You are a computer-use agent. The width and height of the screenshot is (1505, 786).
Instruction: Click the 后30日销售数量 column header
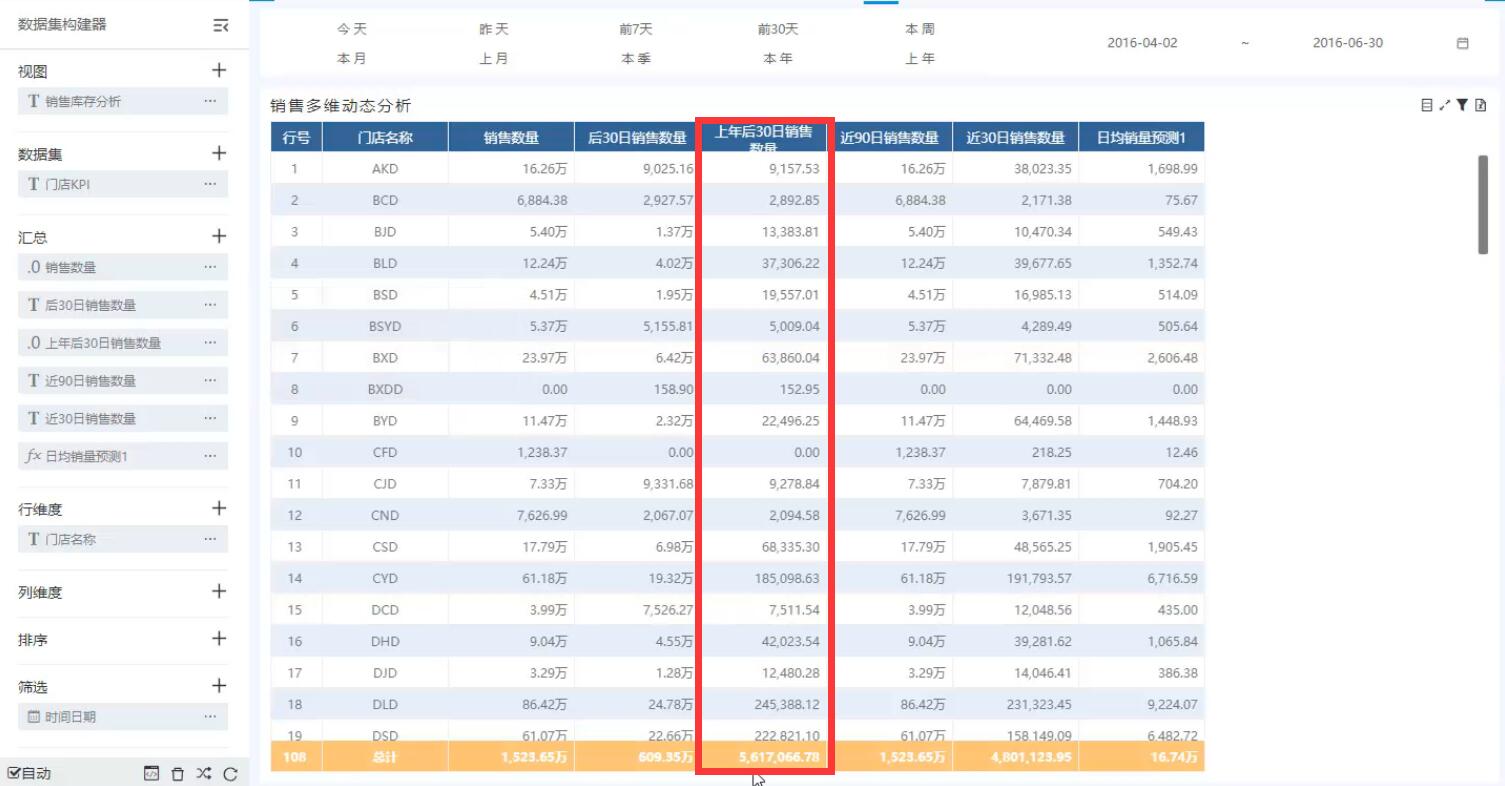[637, 138]
